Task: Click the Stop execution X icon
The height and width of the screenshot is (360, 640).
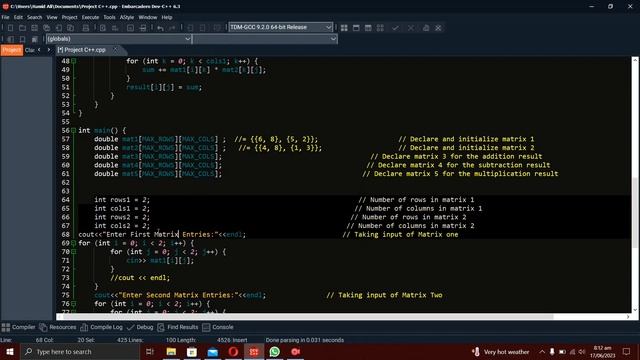Action: click(x=411, y=28)
